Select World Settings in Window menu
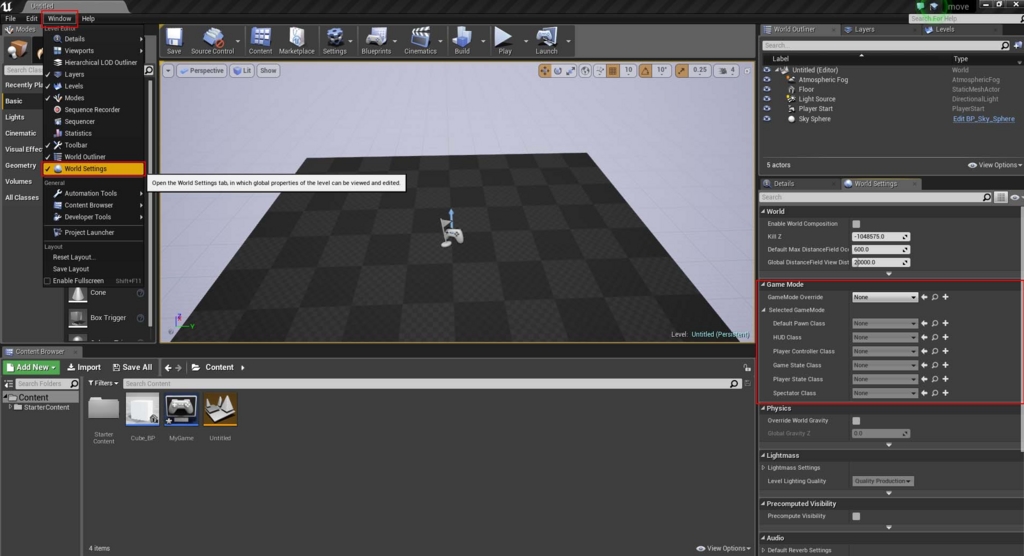The height and width of the screenshot is (556, 1024). pos(93,169)
